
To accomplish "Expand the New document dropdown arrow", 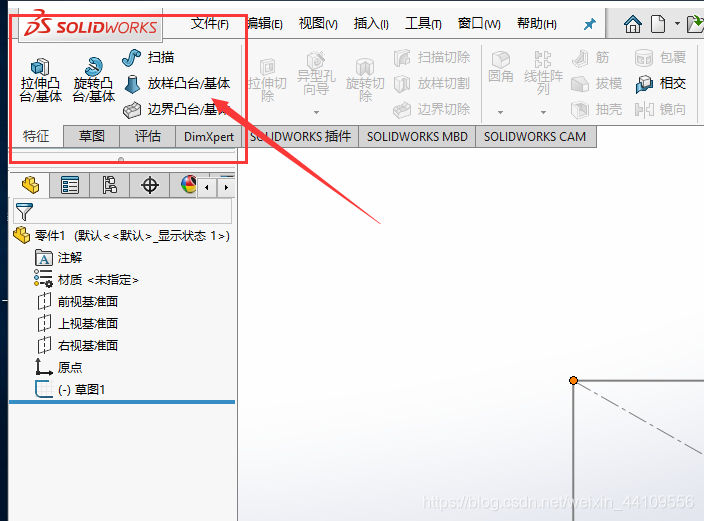I will 677,23.
